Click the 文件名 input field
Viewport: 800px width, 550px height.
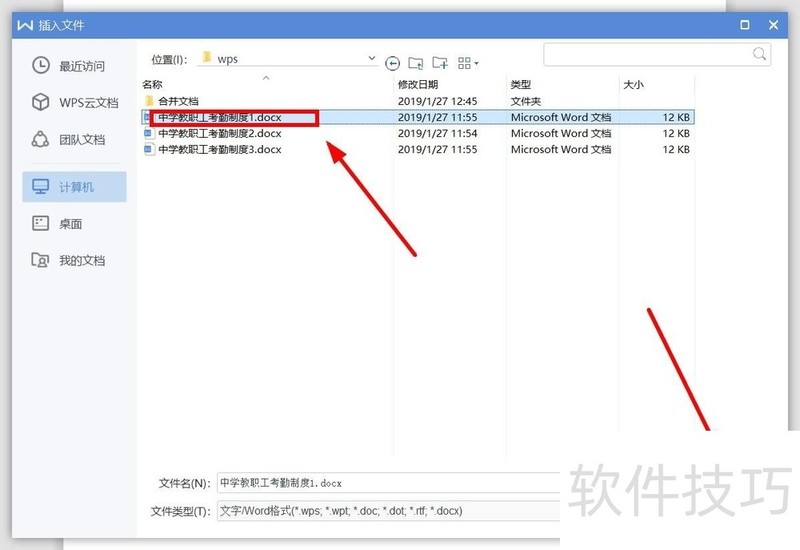(x=389, y=483)
